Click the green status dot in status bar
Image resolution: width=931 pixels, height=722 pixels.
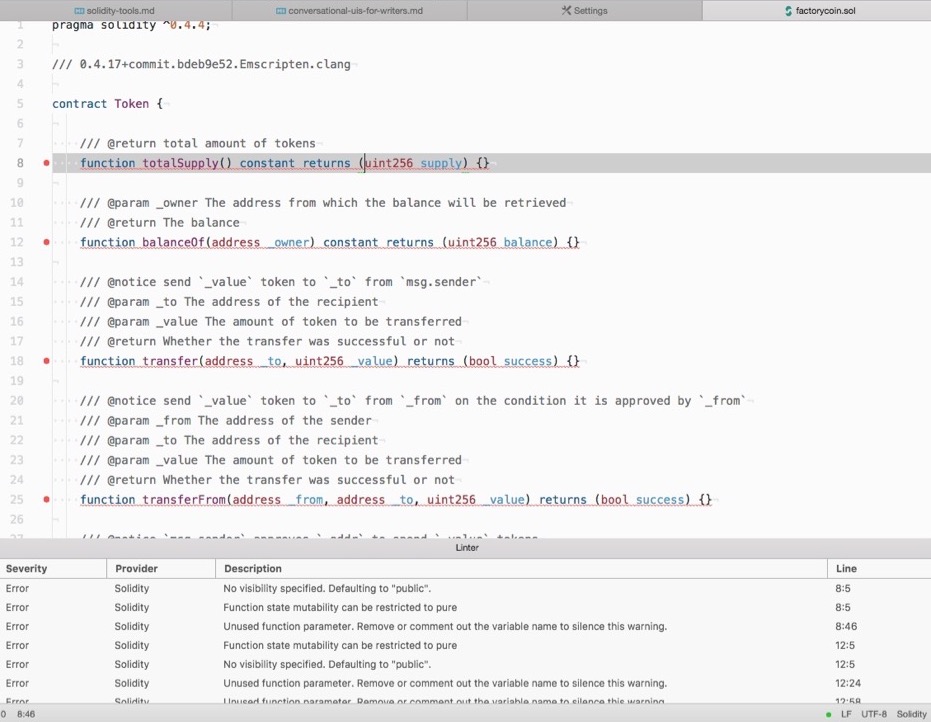tap(829, 714)
